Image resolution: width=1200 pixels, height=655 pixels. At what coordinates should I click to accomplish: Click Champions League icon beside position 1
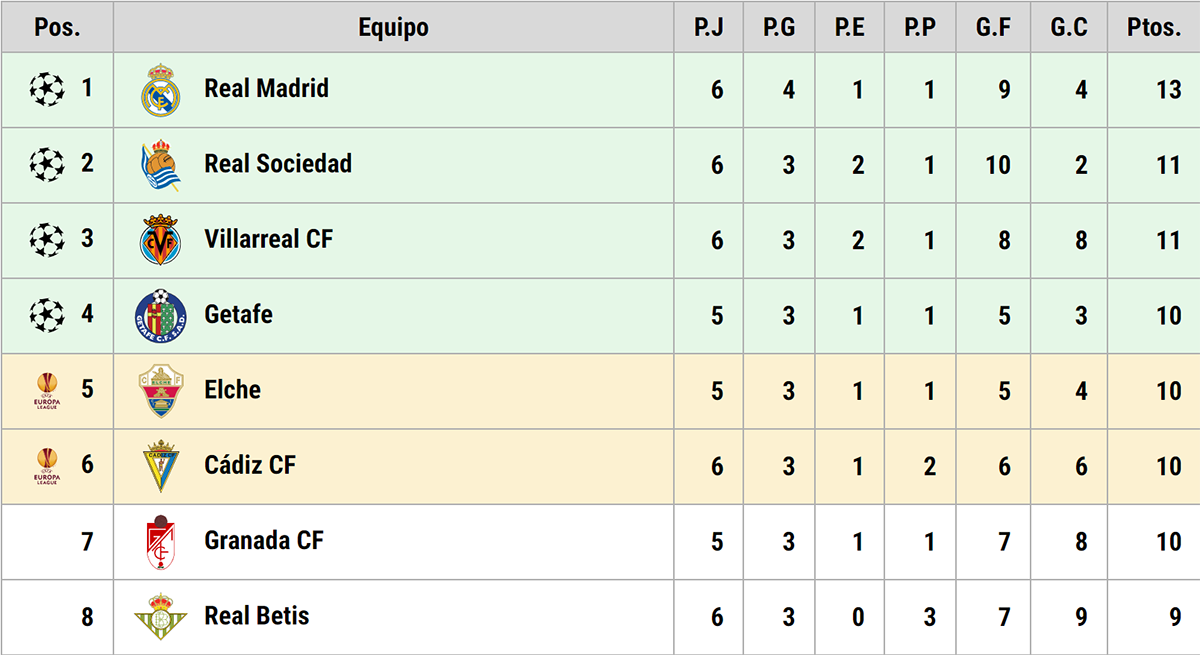[x=46, y=90]
